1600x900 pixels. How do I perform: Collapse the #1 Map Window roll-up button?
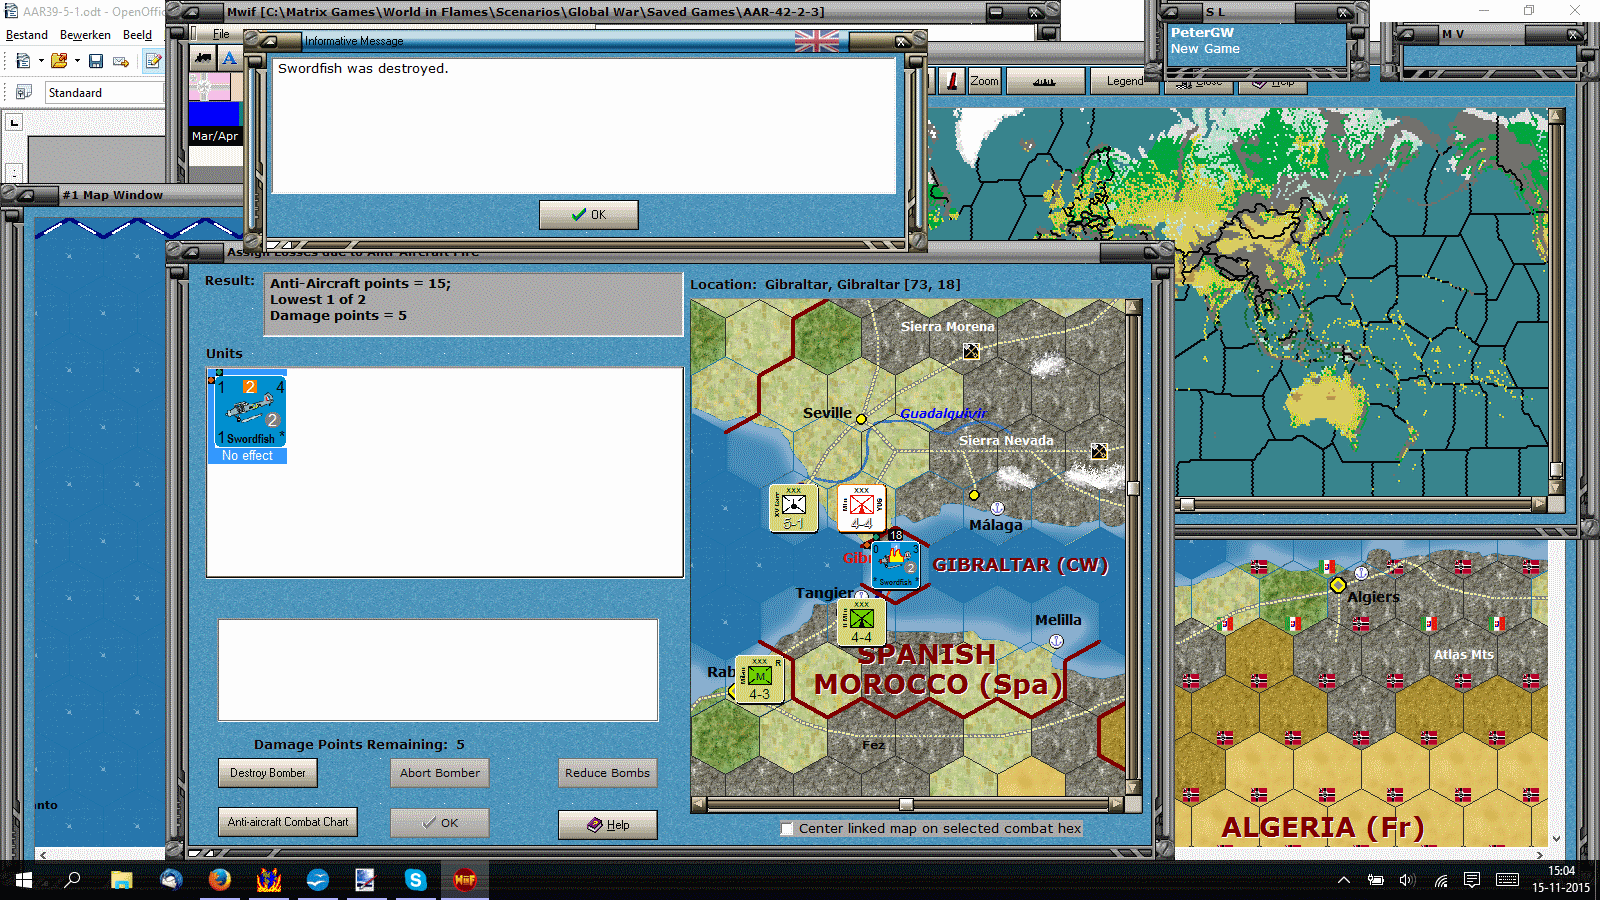tap(26, 195)
